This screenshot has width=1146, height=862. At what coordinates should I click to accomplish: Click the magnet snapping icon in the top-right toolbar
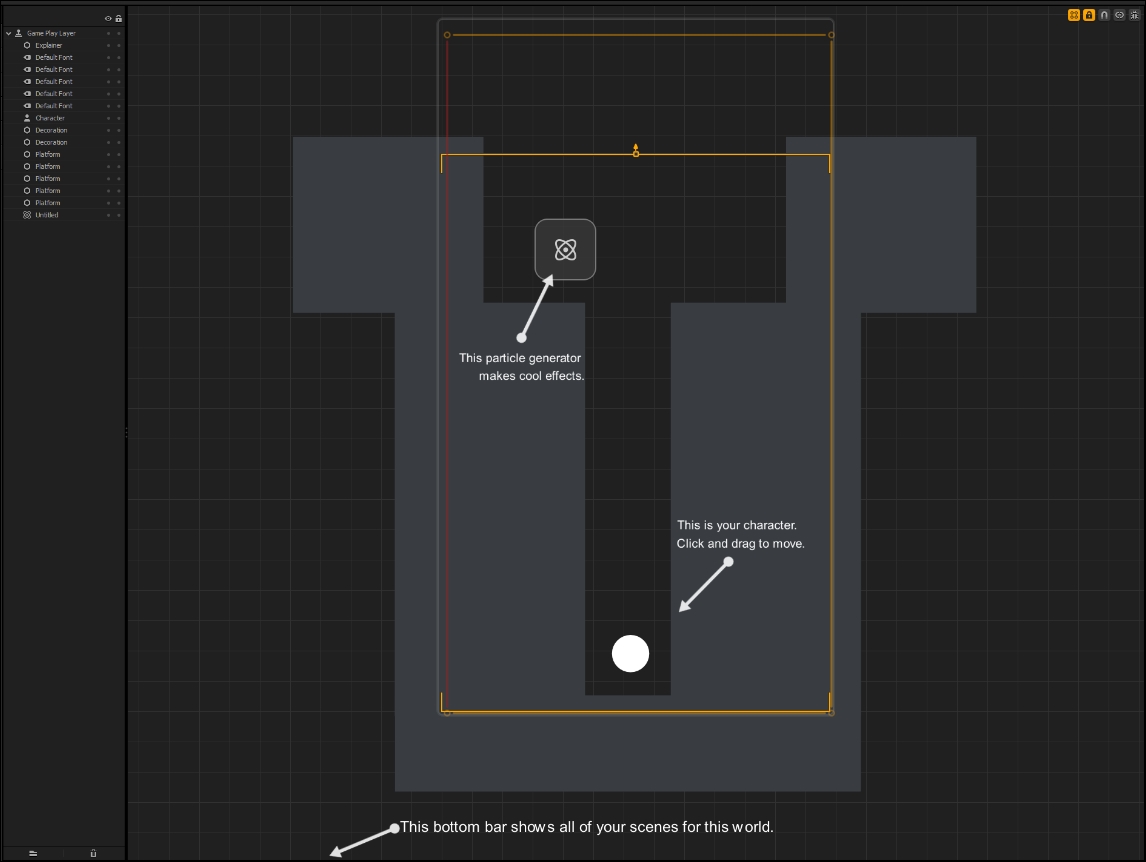pos(1104,15)
